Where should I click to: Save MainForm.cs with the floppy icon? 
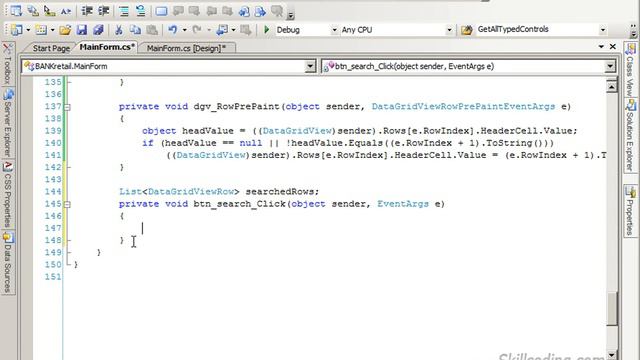pyautogui.click(x=82, y=30)
